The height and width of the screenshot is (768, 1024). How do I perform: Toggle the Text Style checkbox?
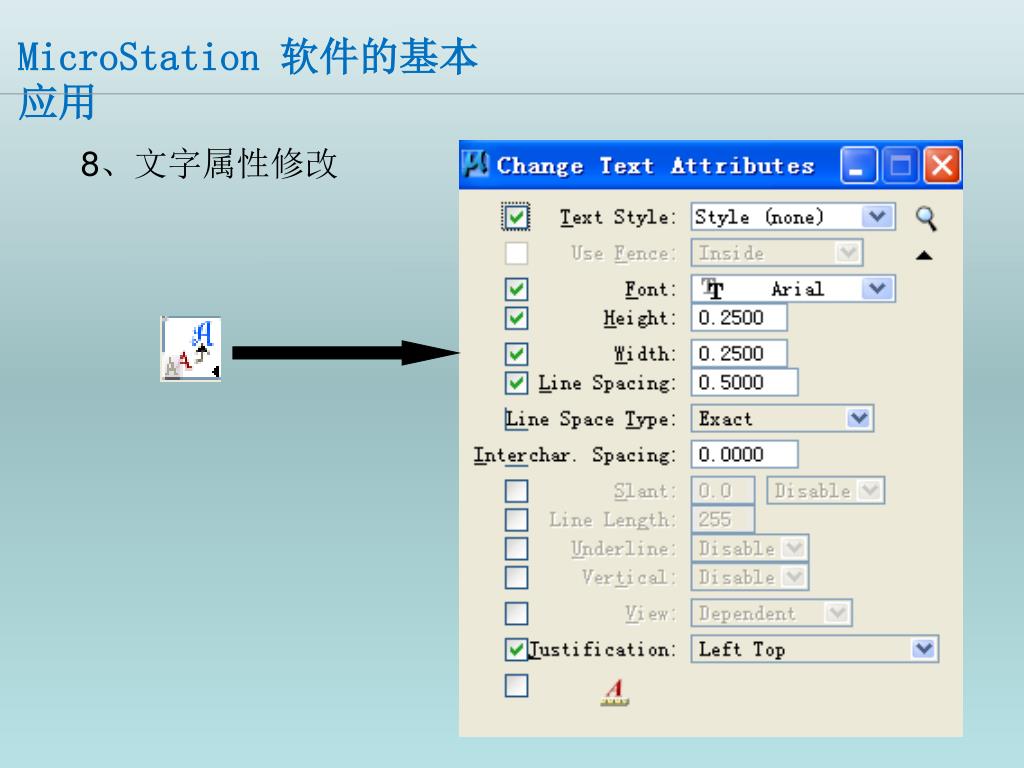[x=516, y=217]
